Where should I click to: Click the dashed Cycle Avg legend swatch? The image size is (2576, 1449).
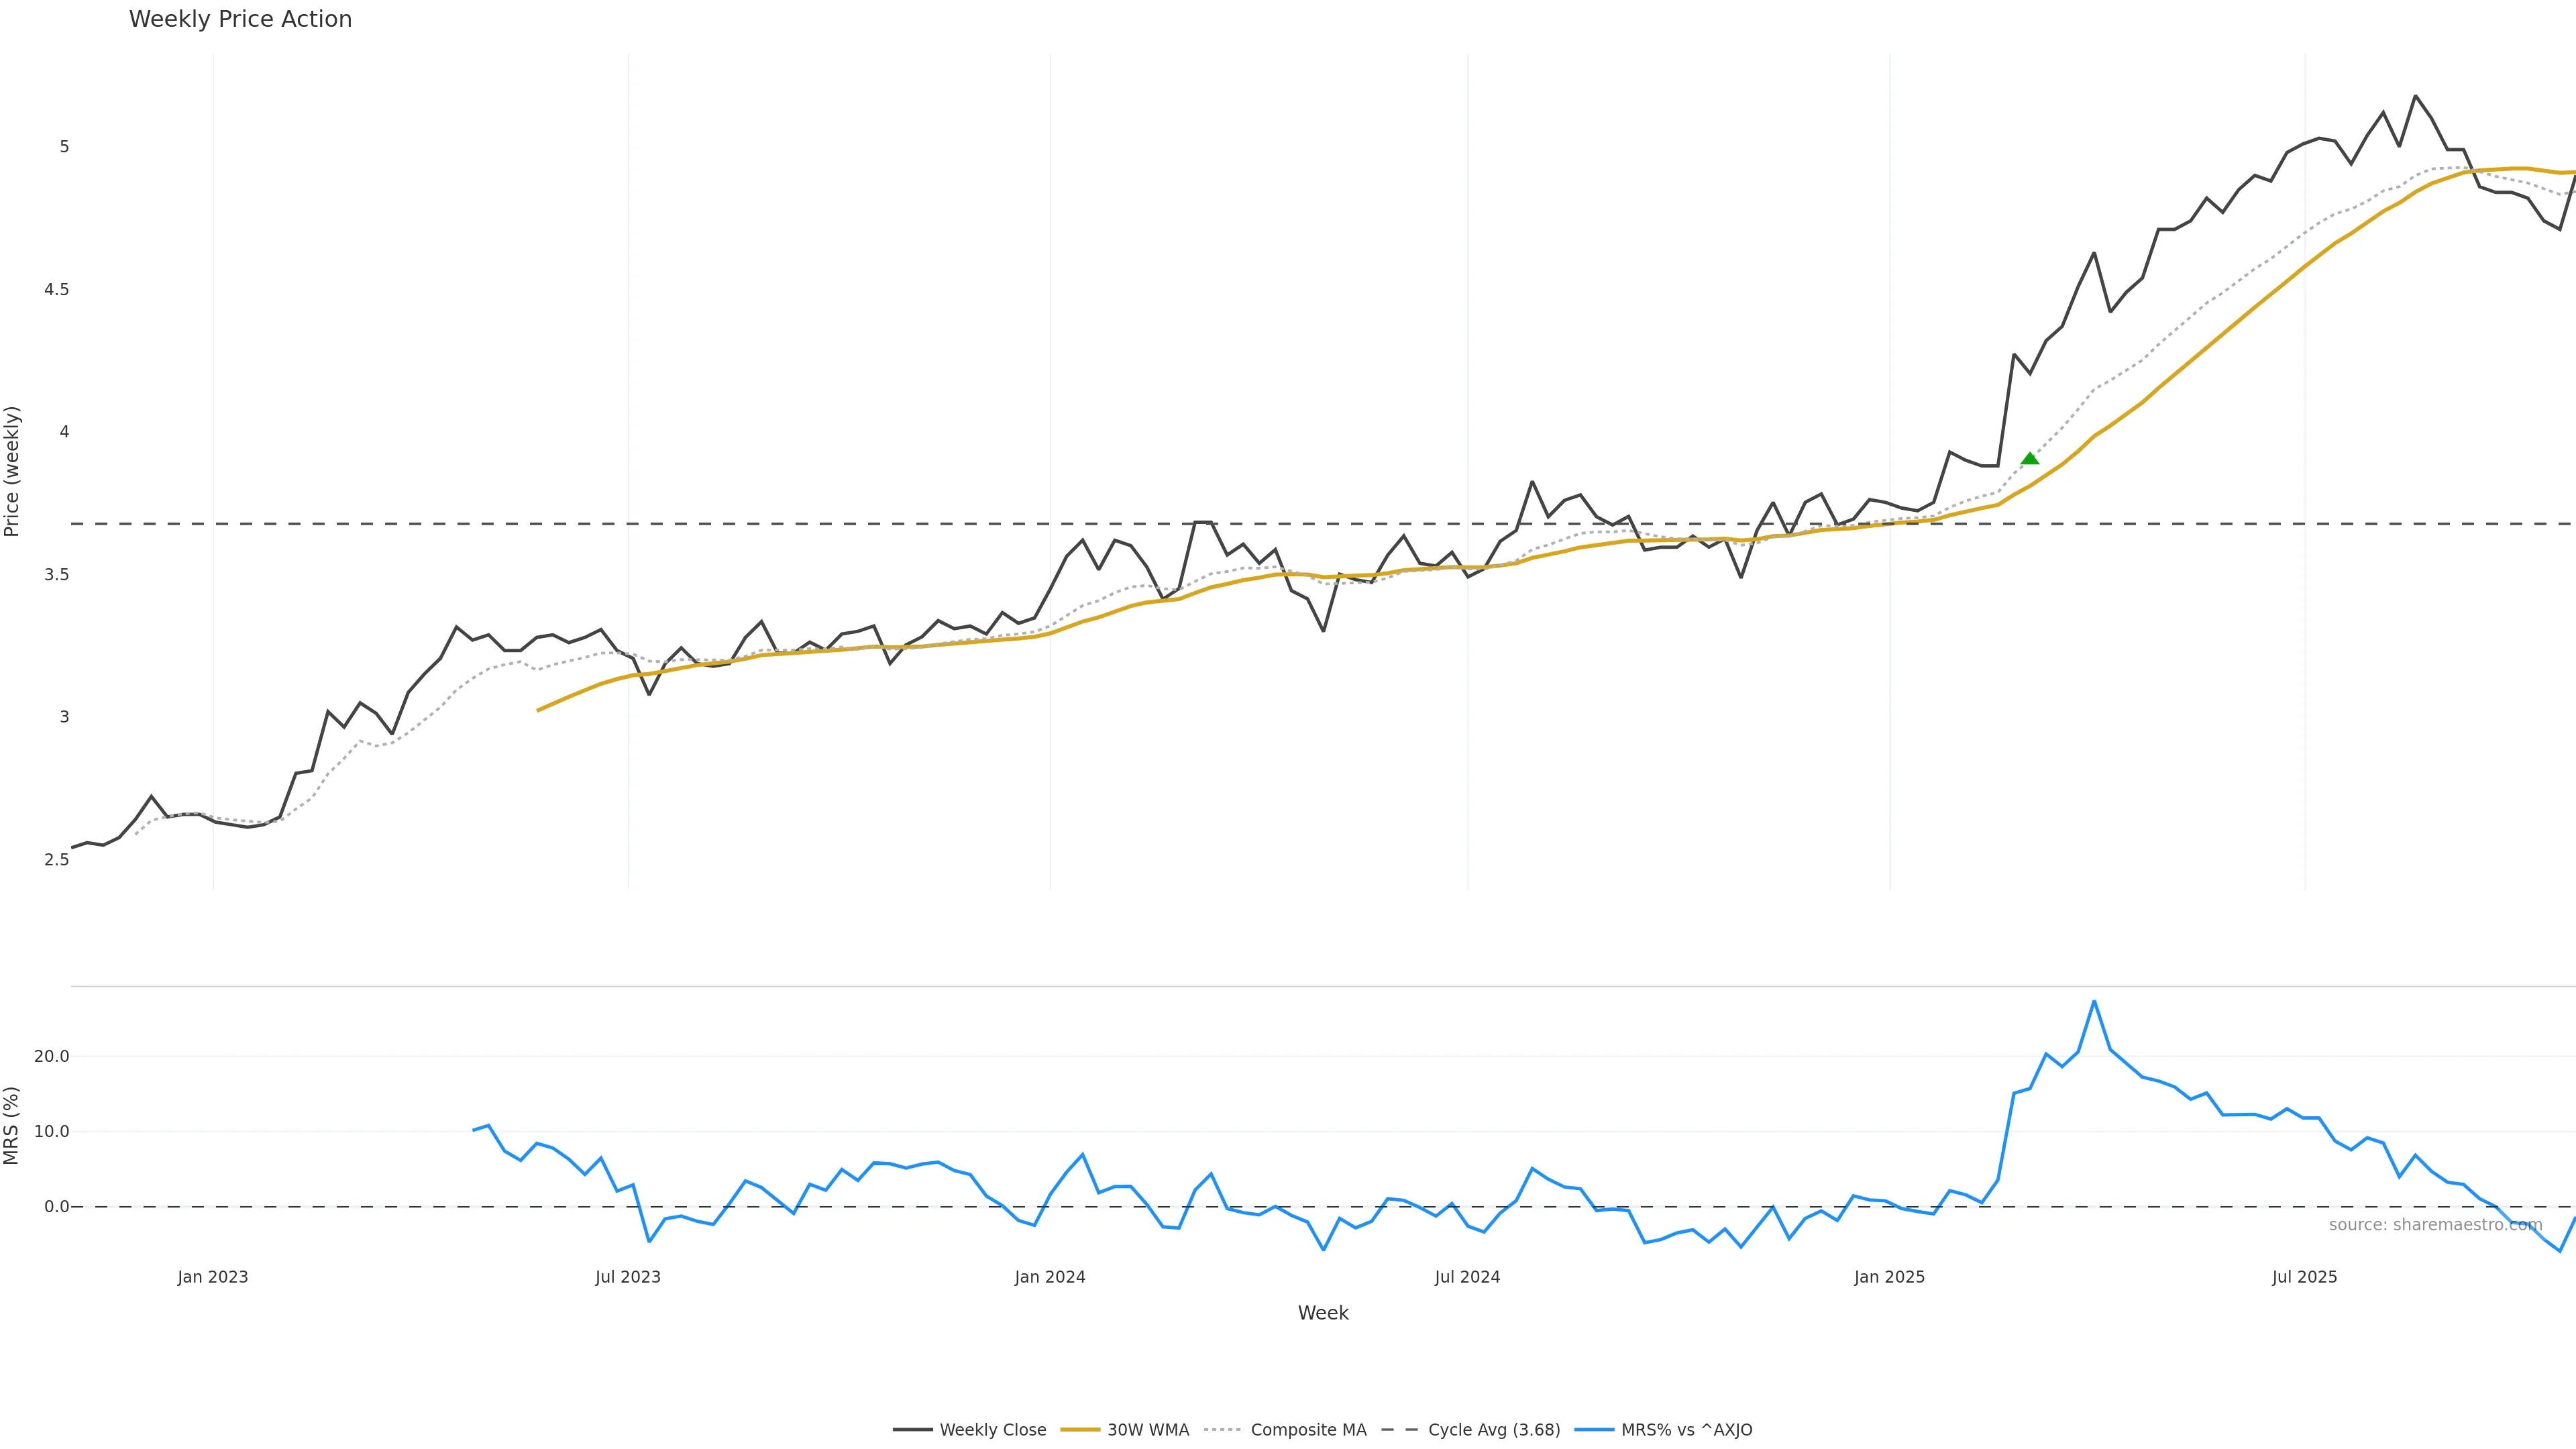click(1400, 1430)
